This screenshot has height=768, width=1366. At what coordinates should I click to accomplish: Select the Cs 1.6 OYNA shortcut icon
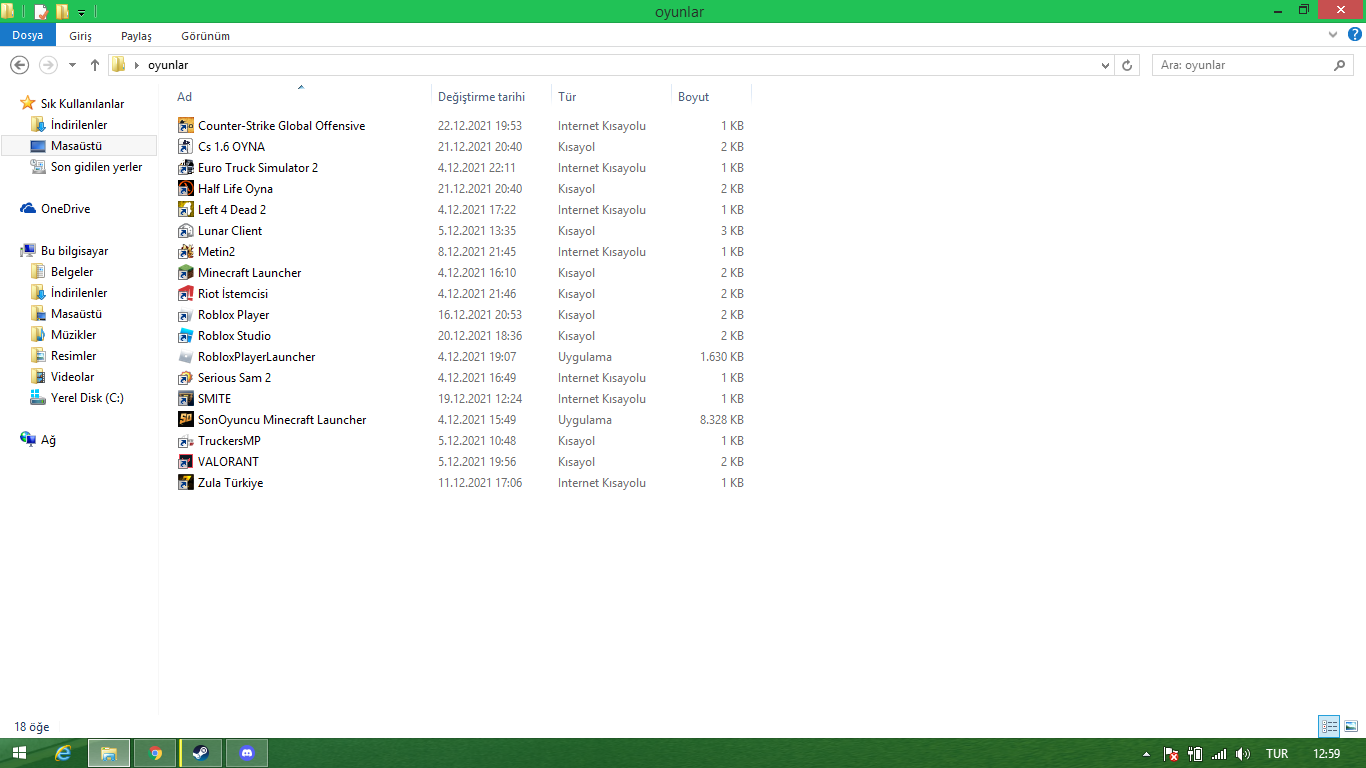point(185,147)
